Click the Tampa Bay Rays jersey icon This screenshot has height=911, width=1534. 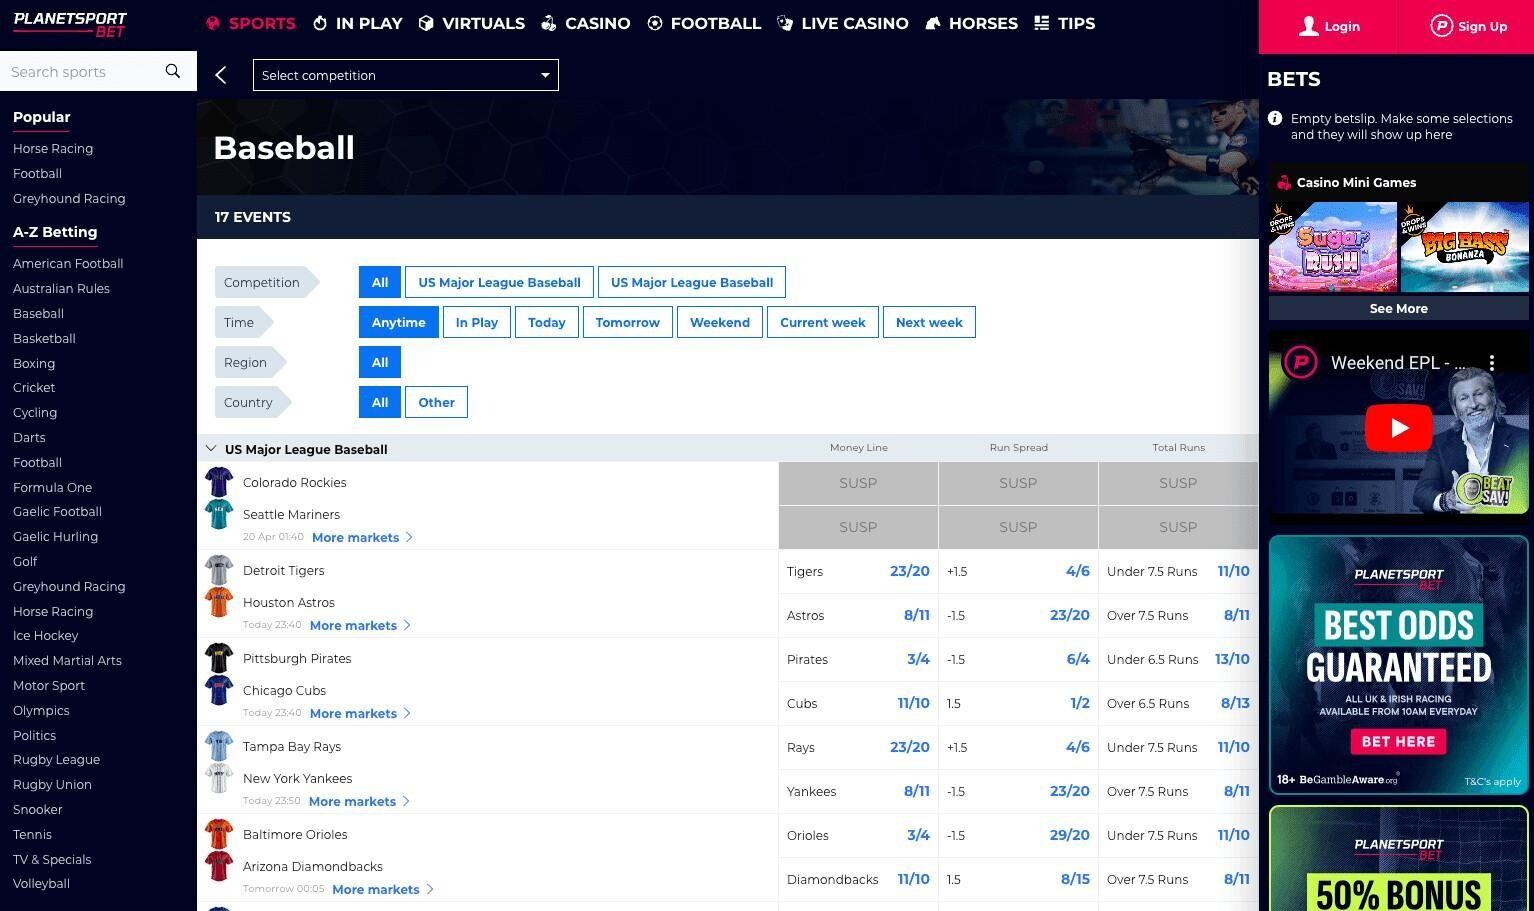219,746
